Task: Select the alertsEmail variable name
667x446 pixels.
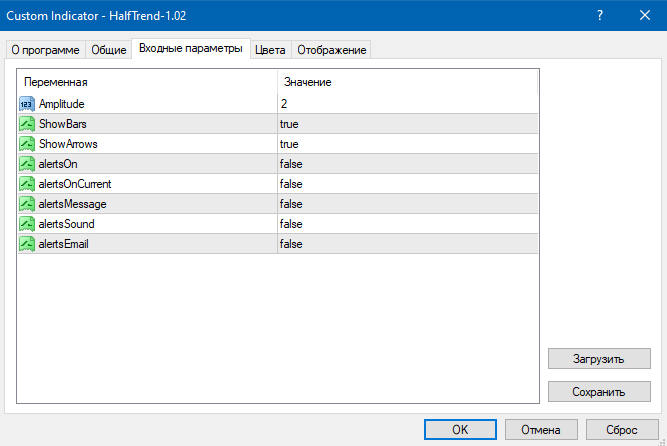Action: coord(63,244)
